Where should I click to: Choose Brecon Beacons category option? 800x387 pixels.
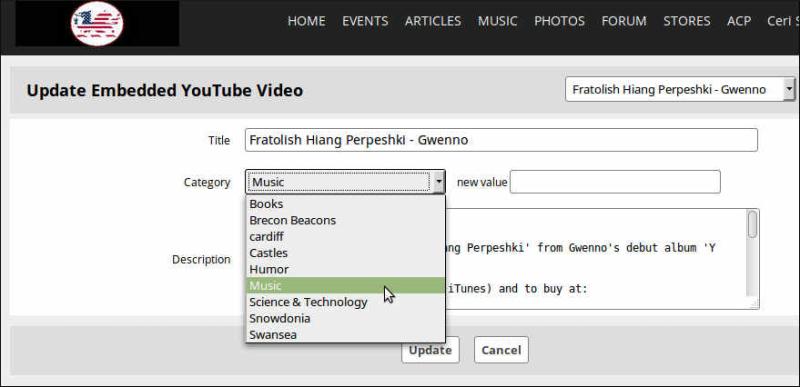pyautogui.click(x=345, y=220)
